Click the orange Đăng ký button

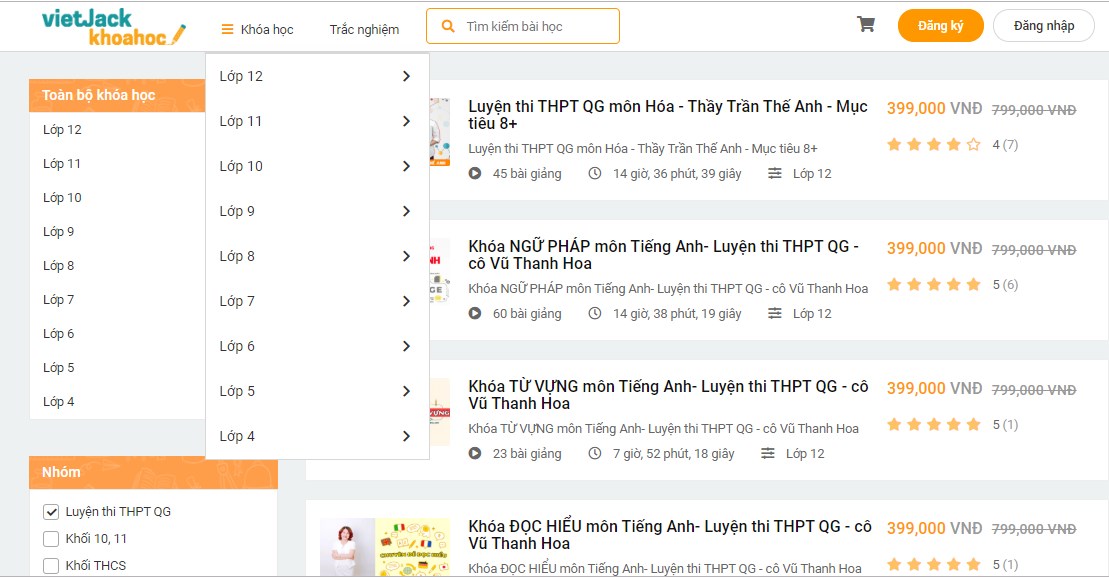[x=941, y=25]
